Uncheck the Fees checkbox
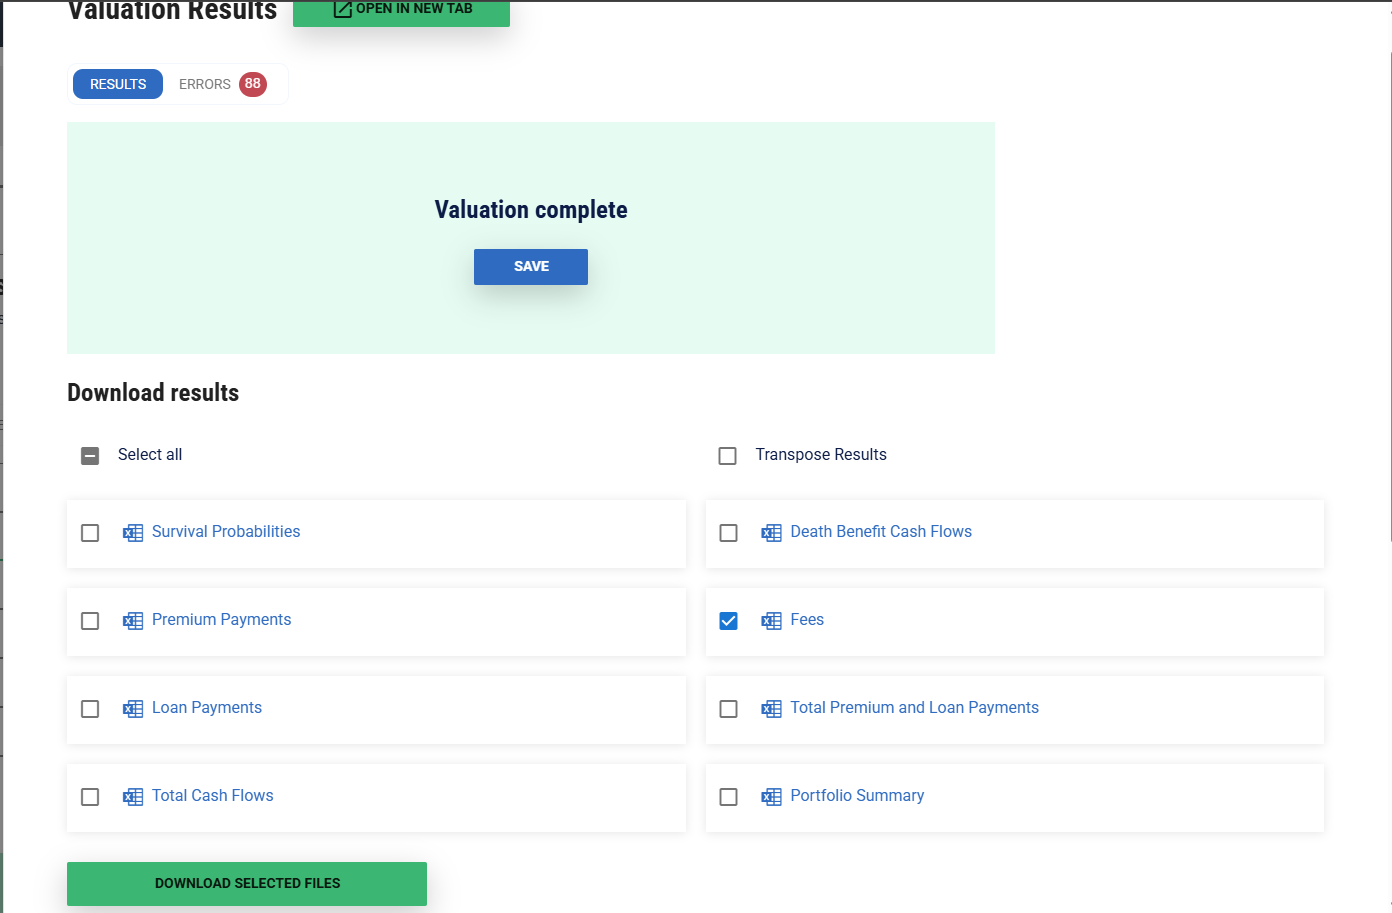Screen dimensions: 1392x913 (729, 621)
